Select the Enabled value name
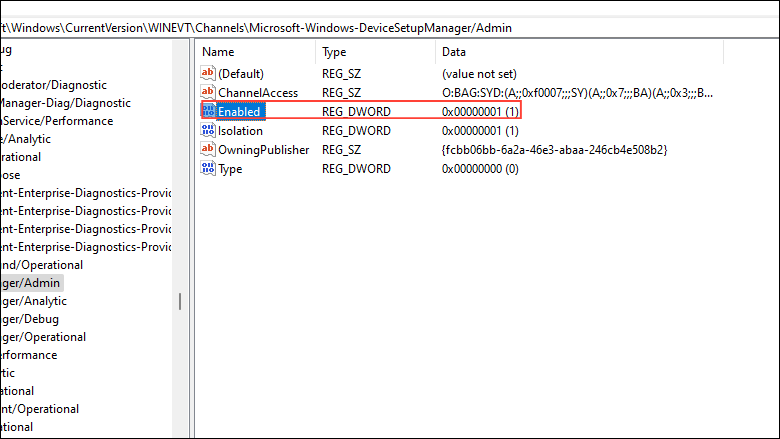Image resolution: width=780 pixels, height=439 pixels. click(239, 112)
